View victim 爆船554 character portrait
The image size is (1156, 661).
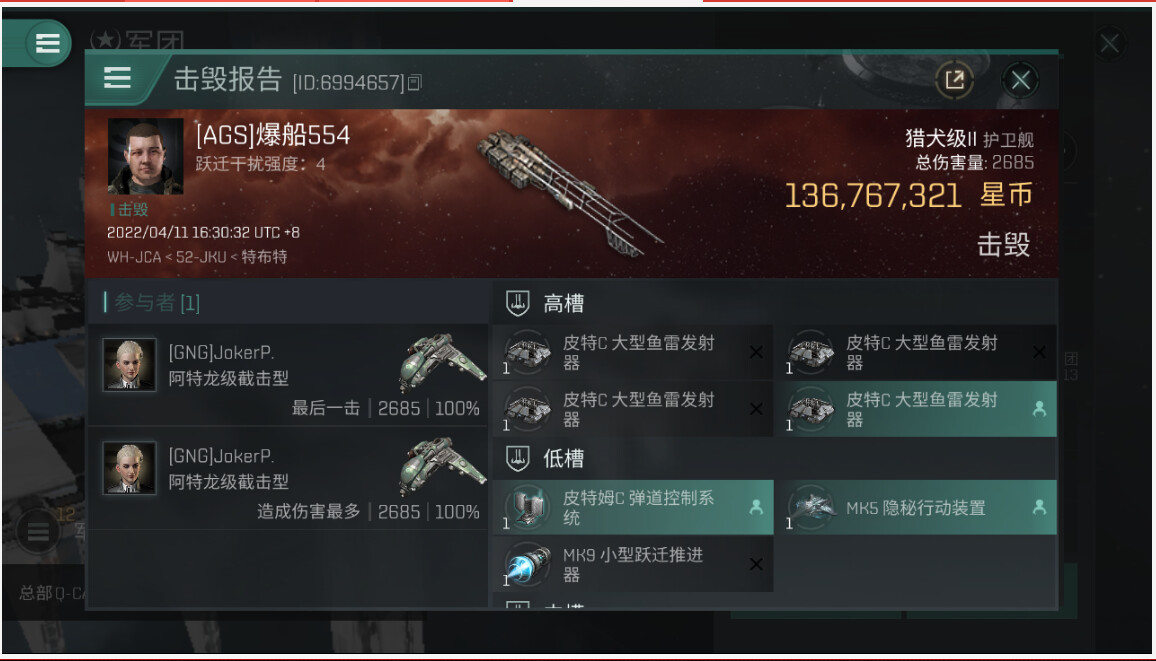(145, 156)
